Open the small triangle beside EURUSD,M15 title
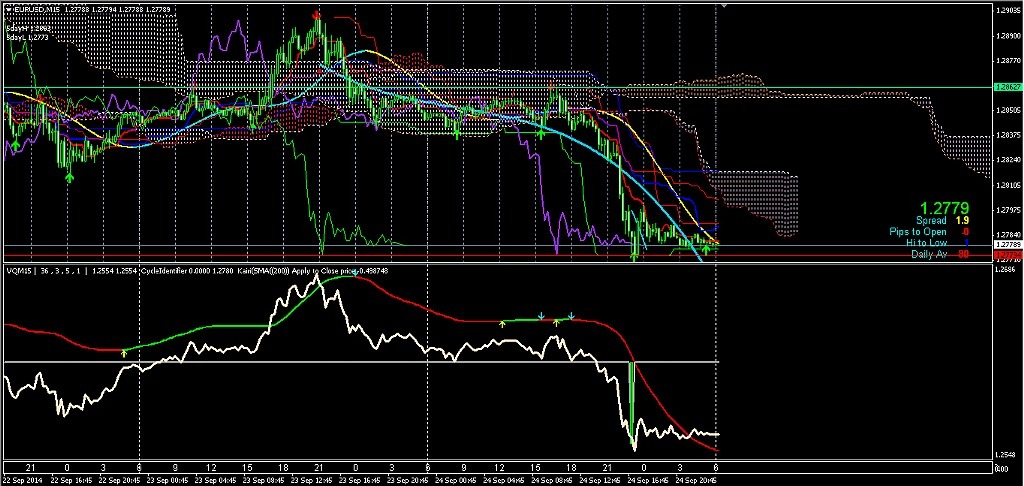 [7, 9]
